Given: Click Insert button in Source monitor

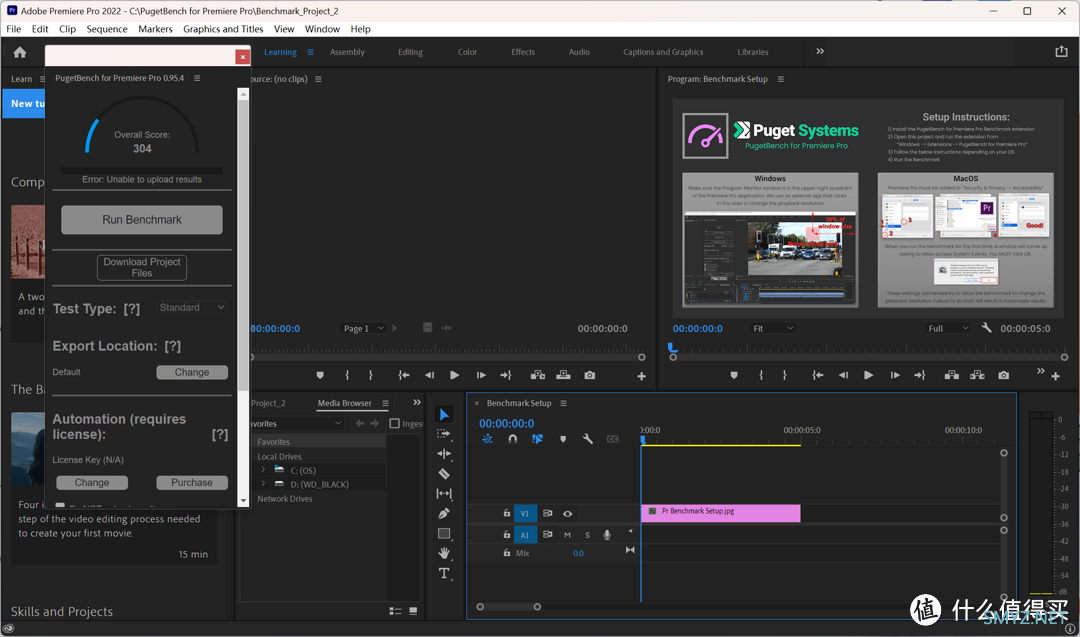Looking at the screenshot, I should point(538,375).
